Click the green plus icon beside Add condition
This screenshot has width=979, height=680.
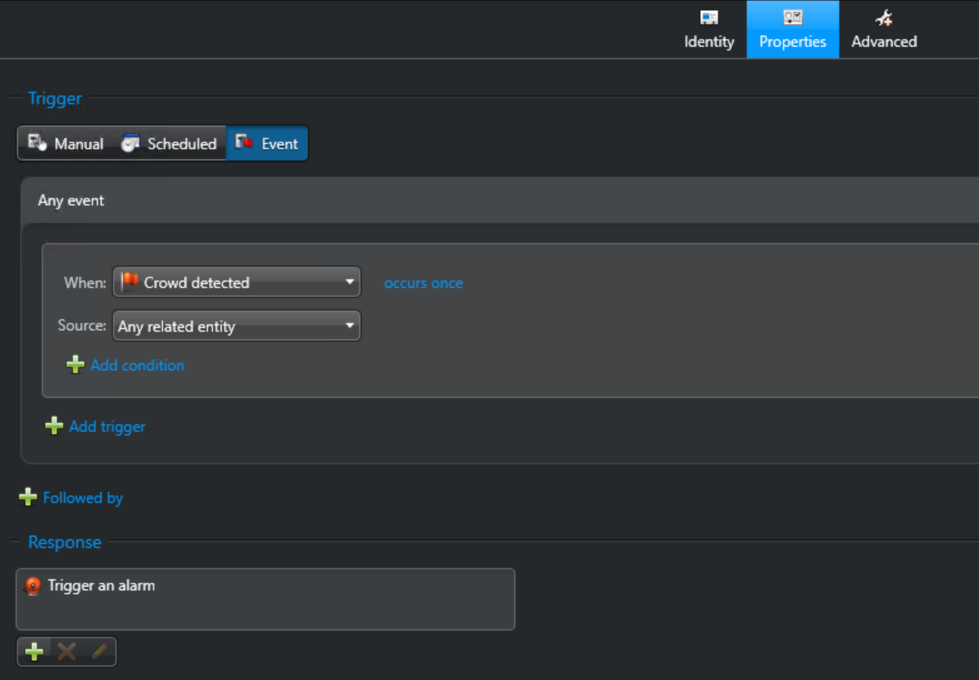tap(75, 366)
